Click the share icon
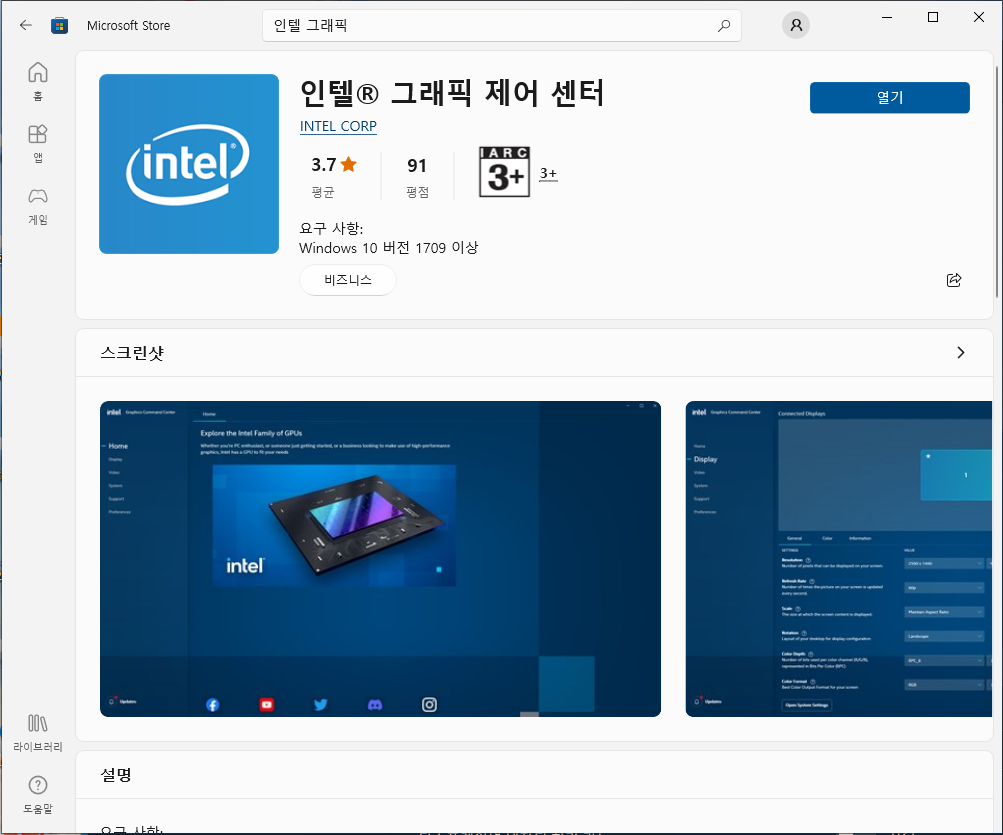Image resolution: width=1003 pixels, height=835 pixels. (x=953, y=280)
